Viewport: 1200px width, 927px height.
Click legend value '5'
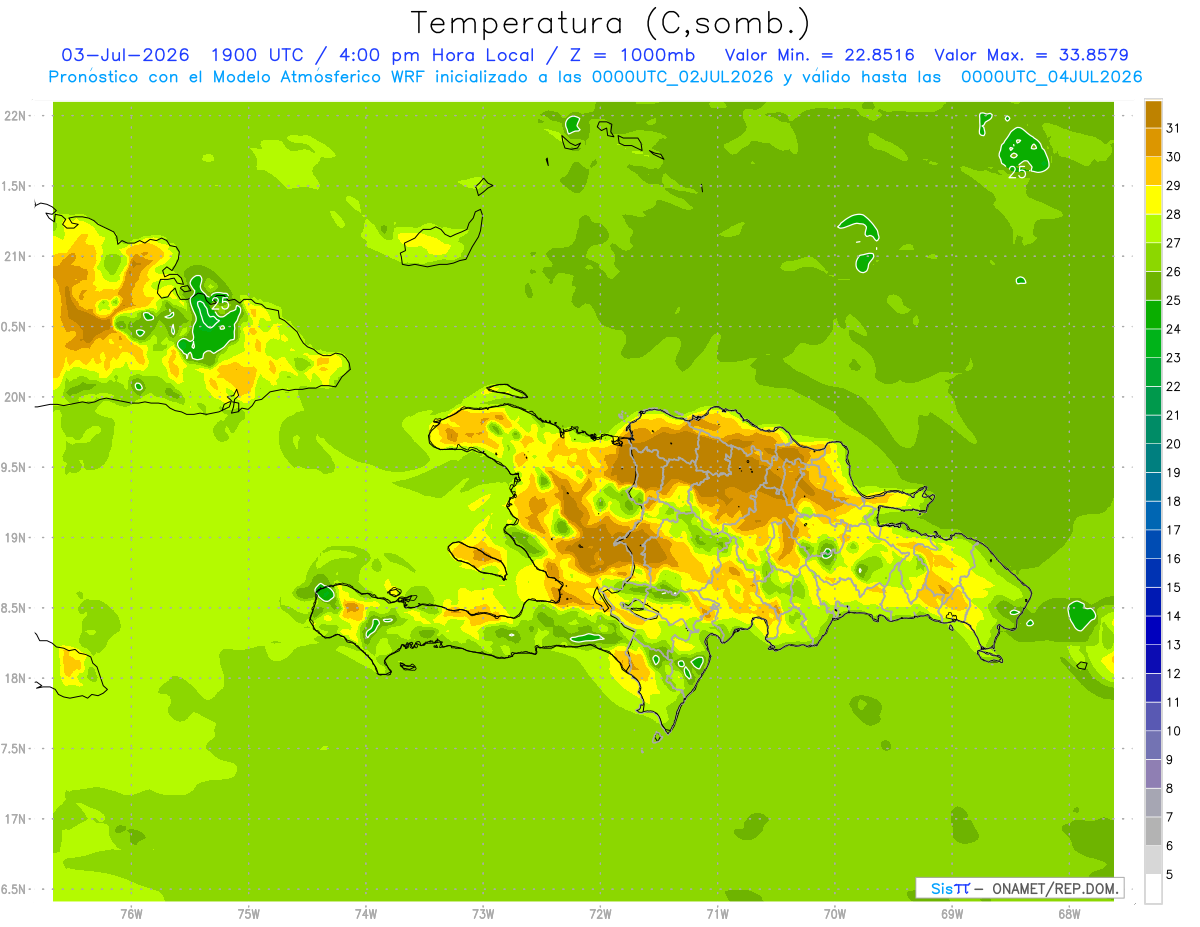coord(1169,875)
